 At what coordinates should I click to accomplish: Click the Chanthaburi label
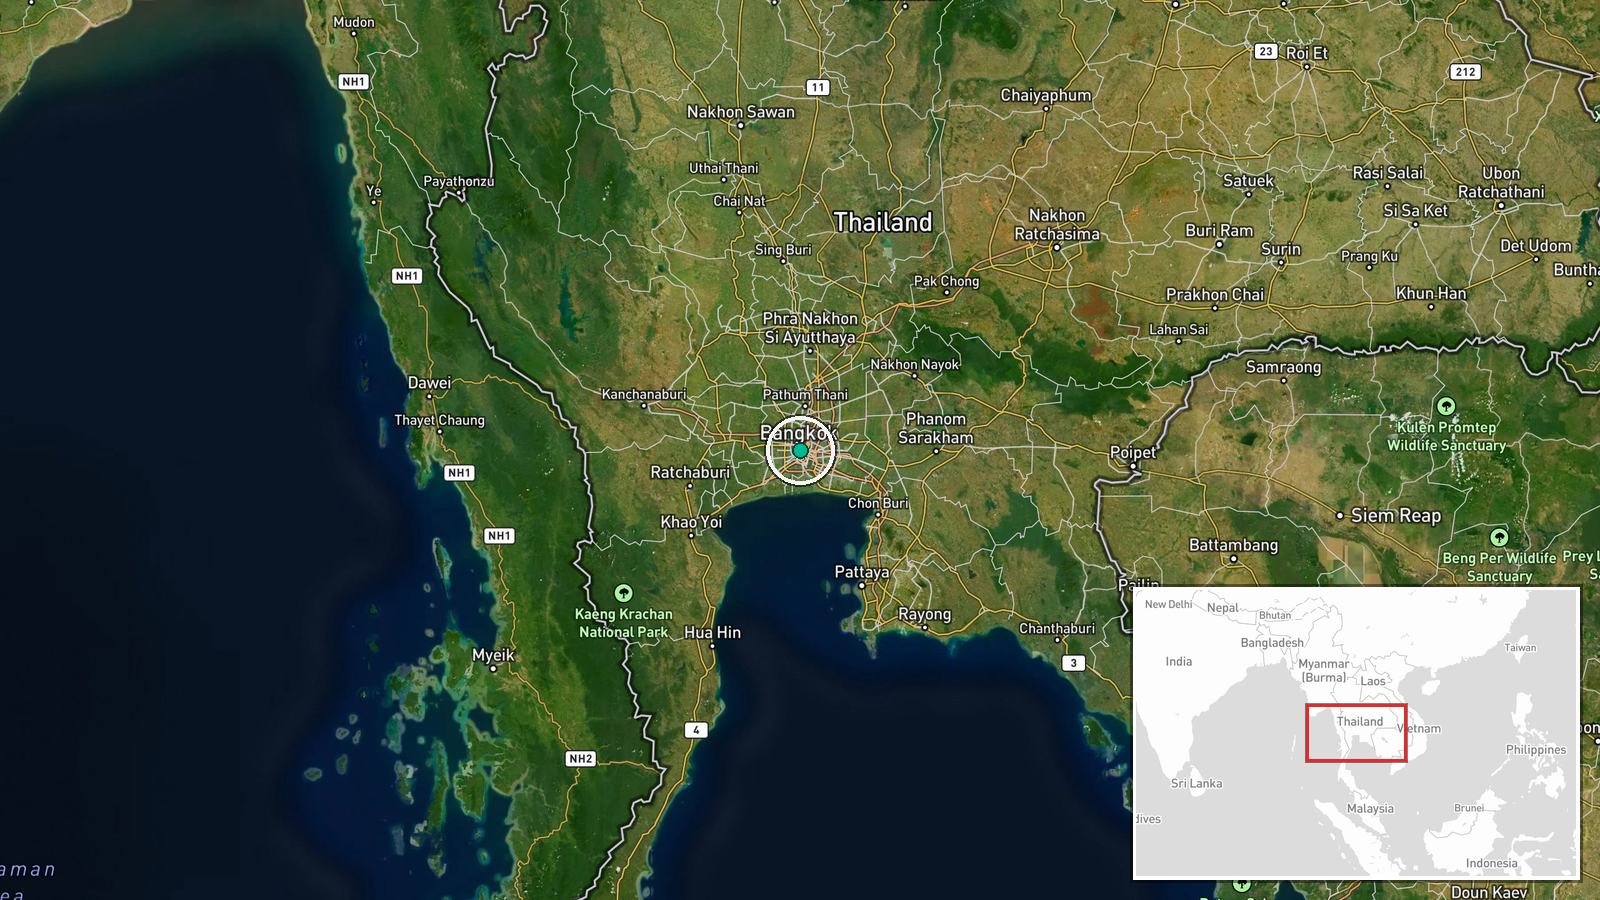[1057, 628]
